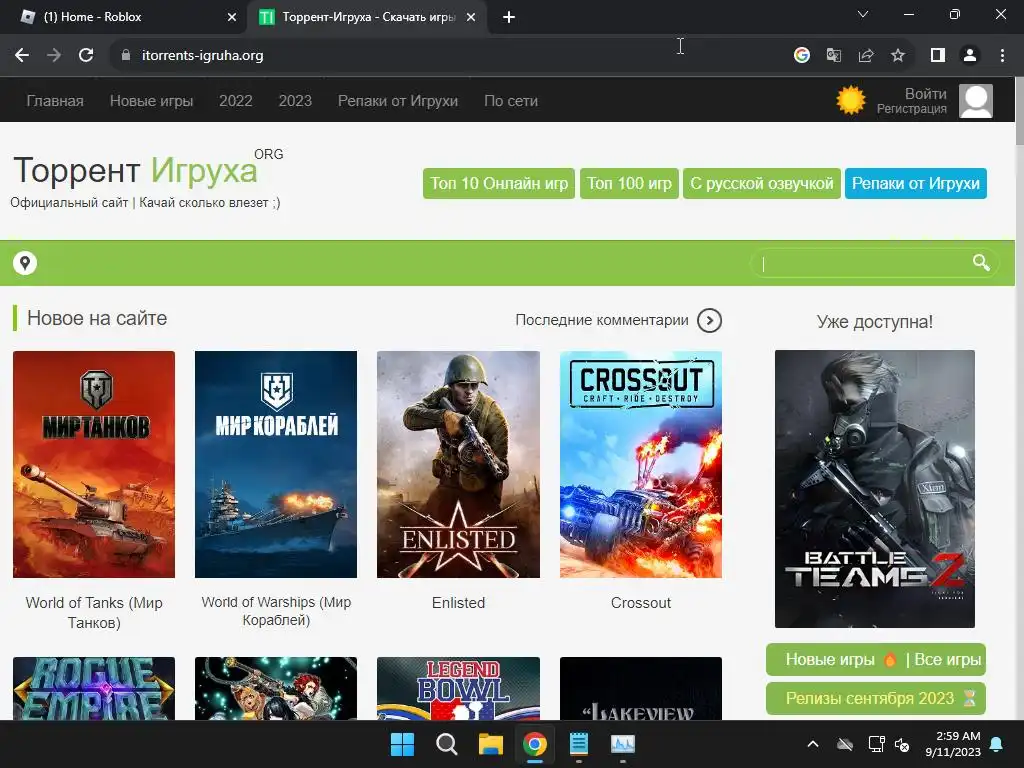The image size is (1024, 768).
Task: Click Новые игры | Все игры button
Action: click(876, 660)
